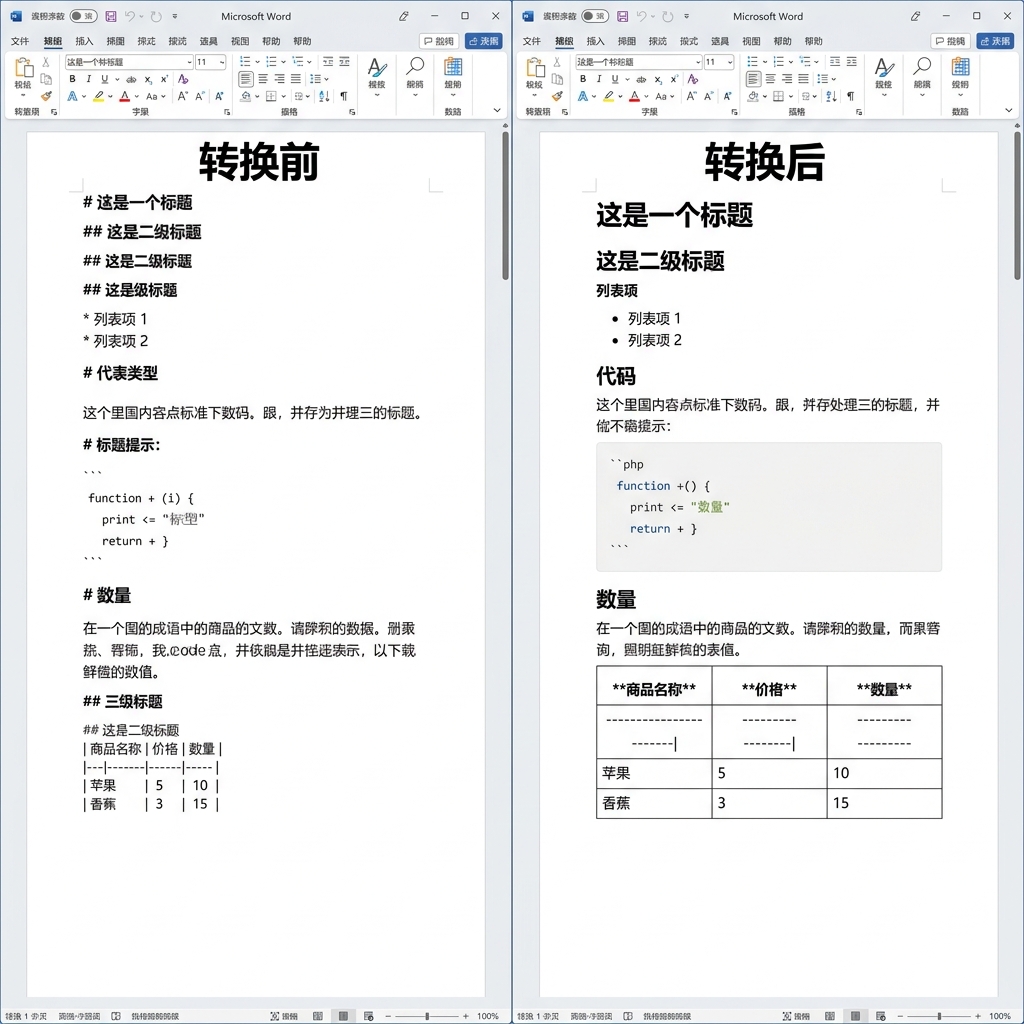Open 视图 tab in the 转换前 window
Image resolution: width=1024 pixels, height=1024 pixels.
(x=240, y=41)
